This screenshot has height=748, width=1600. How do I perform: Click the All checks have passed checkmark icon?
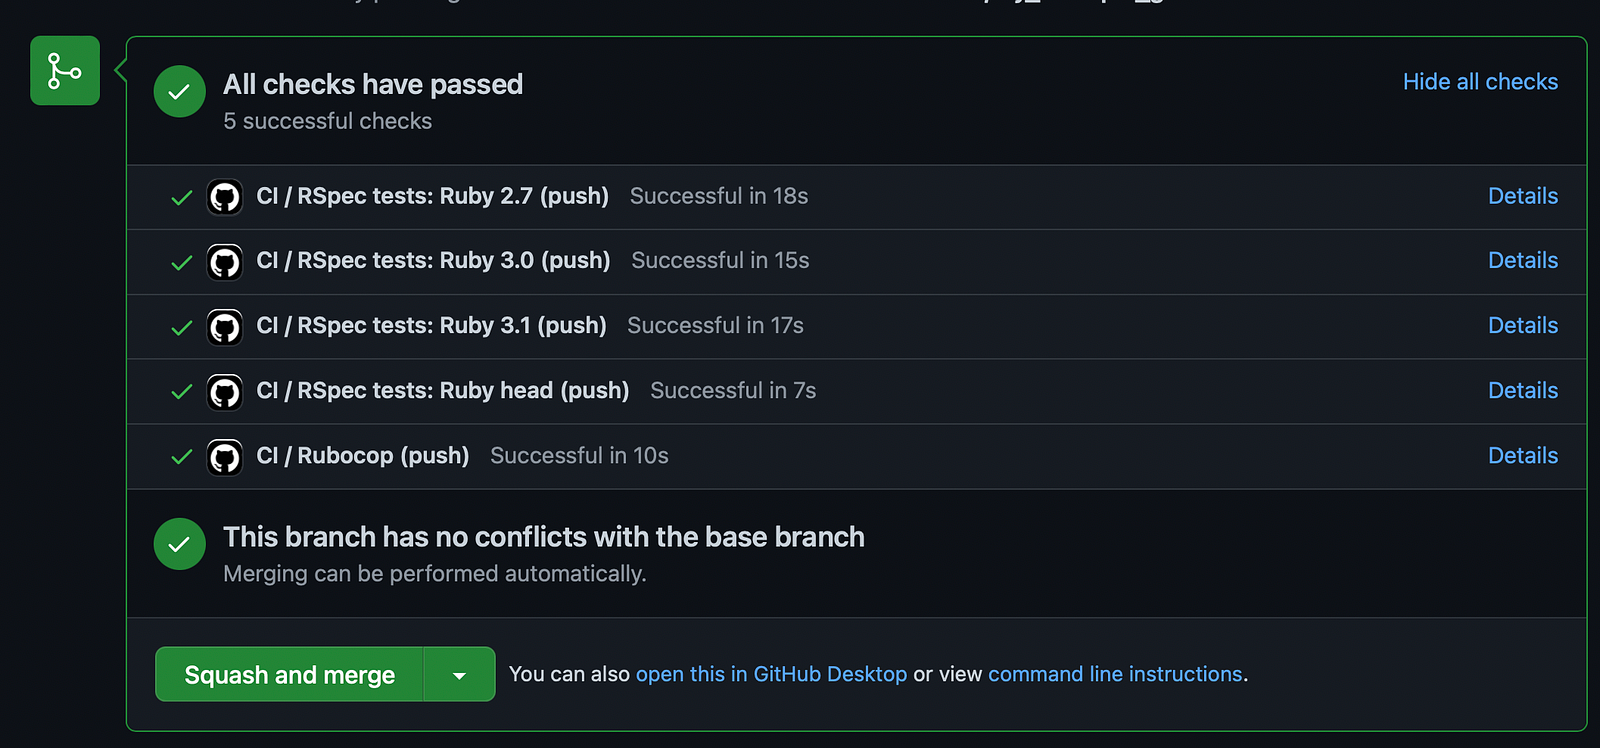click(x=180, y=92)
